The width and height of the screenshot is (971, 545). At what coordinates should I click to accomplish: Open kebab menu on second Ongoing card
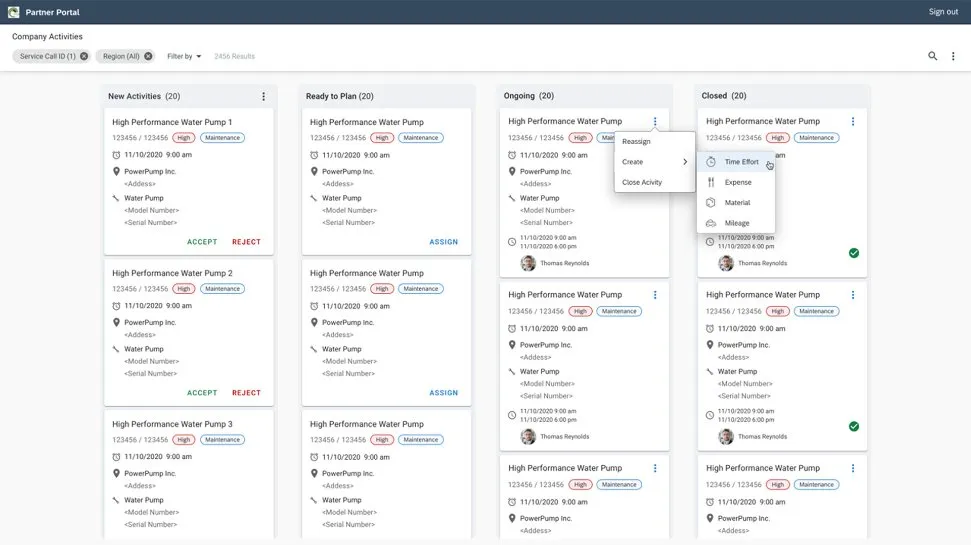pyautogui.click(x=655, y=295)
